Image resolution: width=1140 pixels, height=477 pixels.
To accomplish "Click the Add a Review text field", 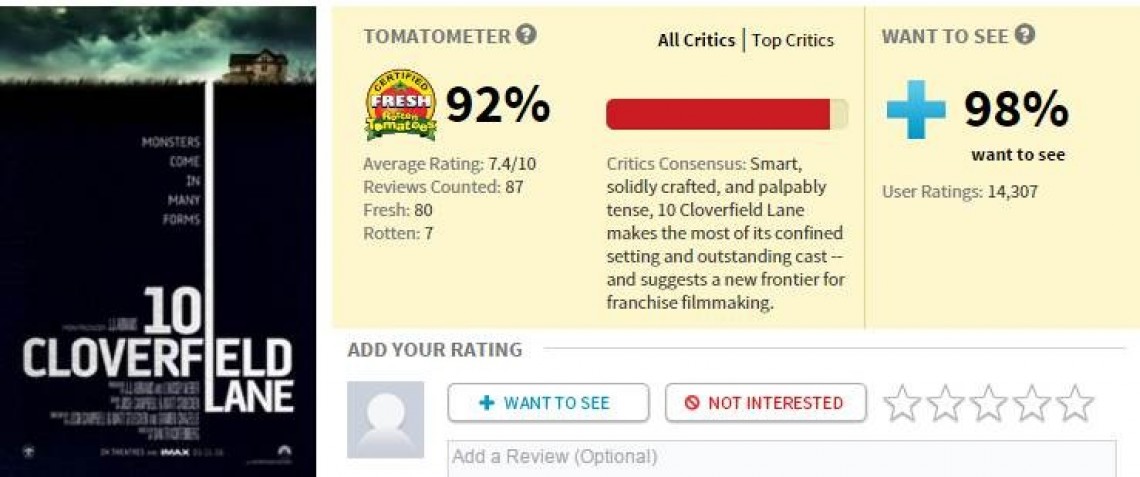I will click(780, 458).
